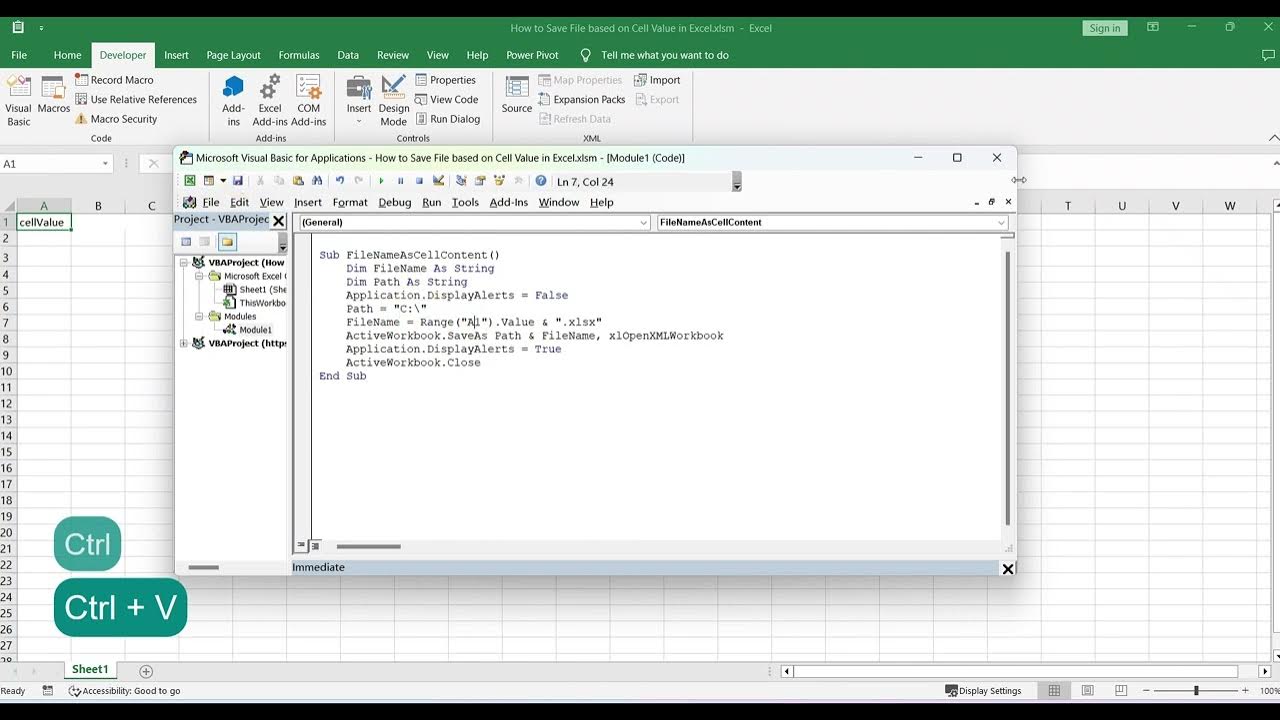
Task: Open the VBA Run menu
Action: 431,202
